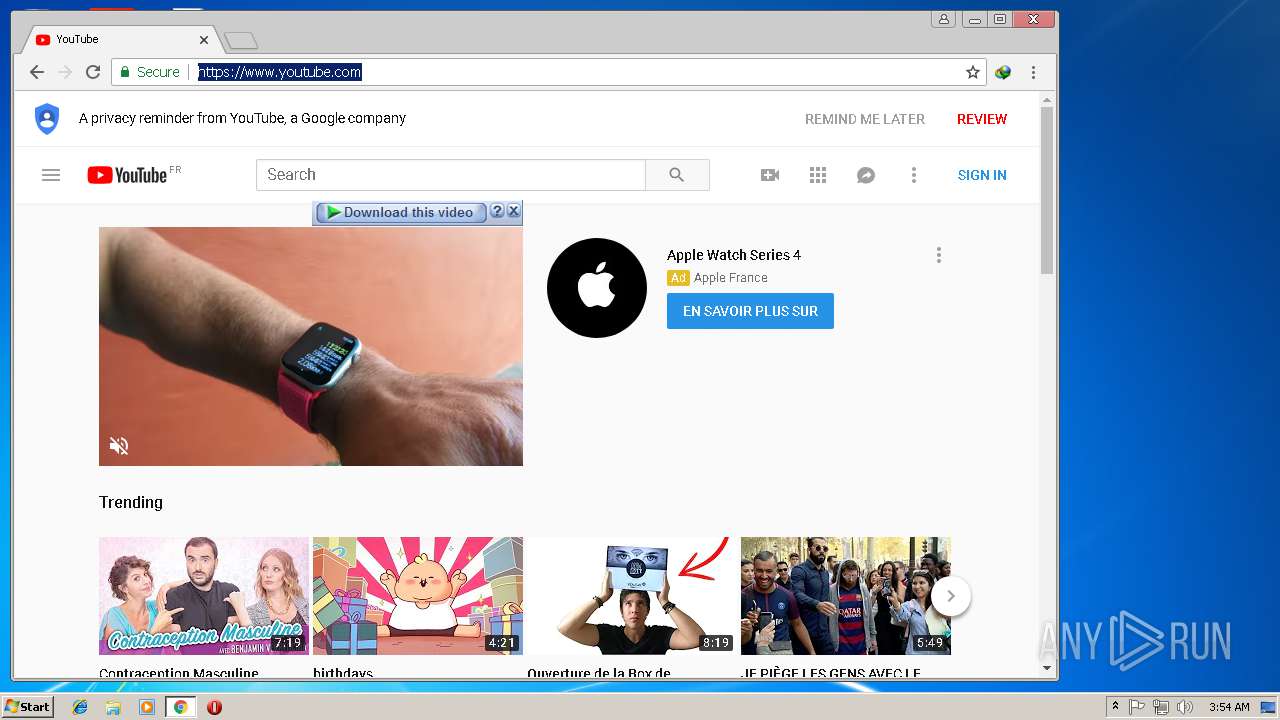Viewport: 1280px width, 720px height.
Task: Play the Apple Watch ad video
Action: pyautogui.click(x=311, y=346)
